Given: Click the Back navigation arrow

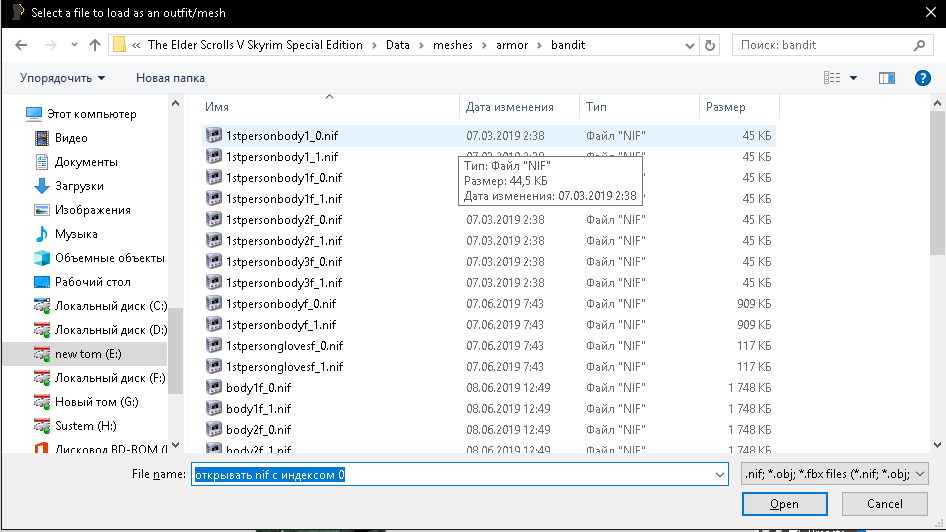Looking at the screenshot, I should [x=22, y=45].
